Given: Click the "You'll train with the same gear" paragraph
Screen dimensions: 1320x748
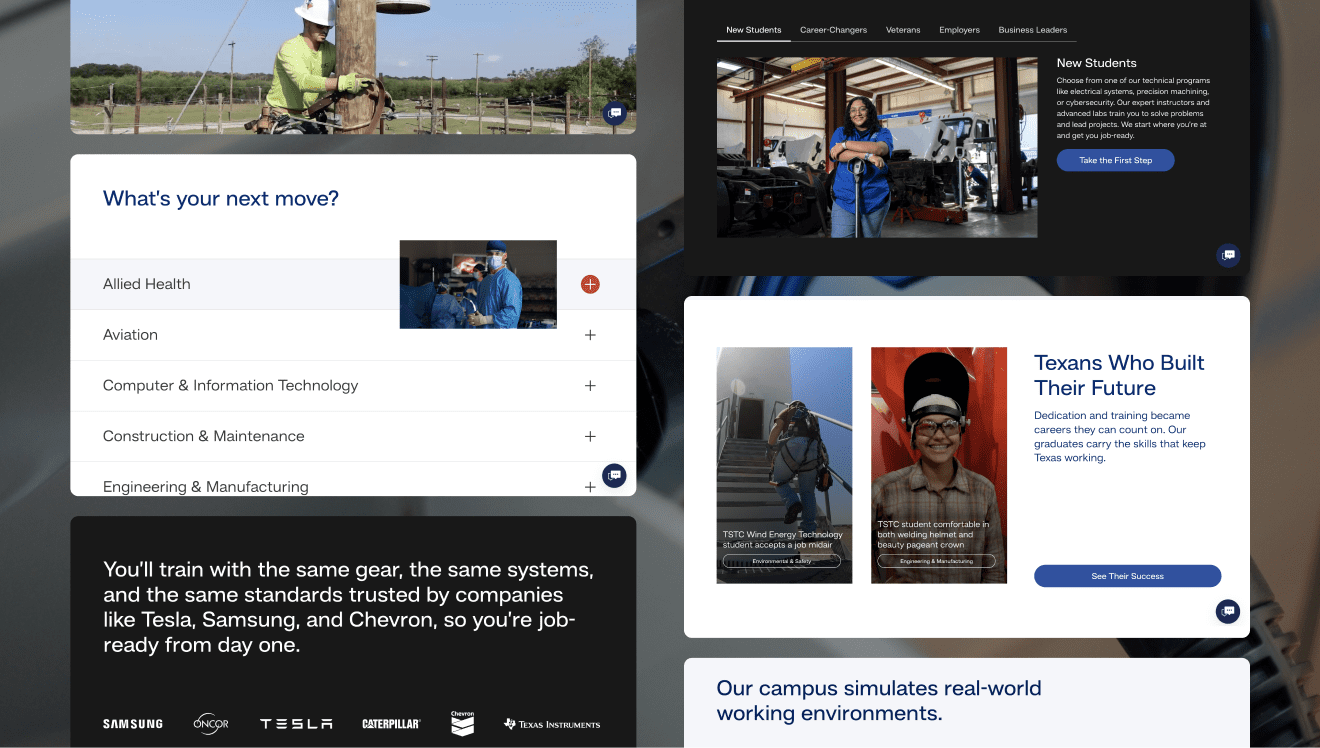Looking at the screenshot, I should coord(349,607).
